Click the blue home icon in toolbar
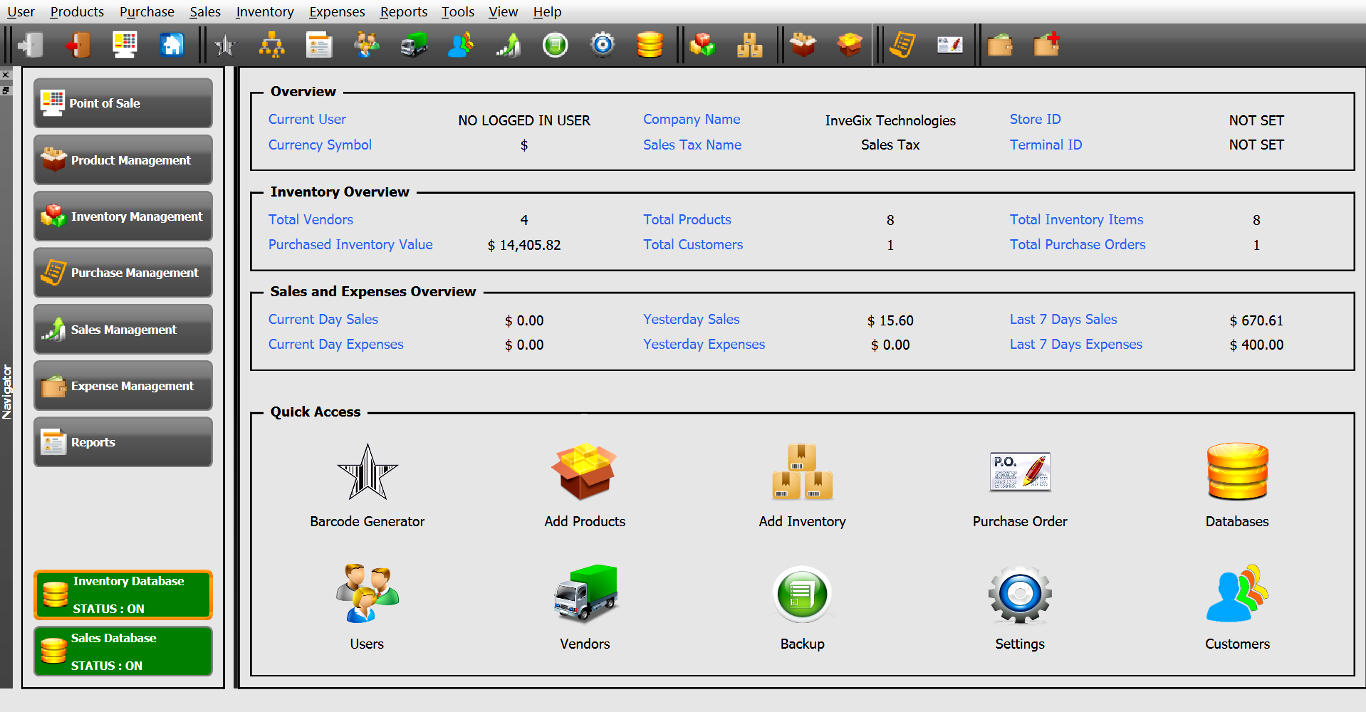This screenshot has width=1366, height=712. [172, 45]
